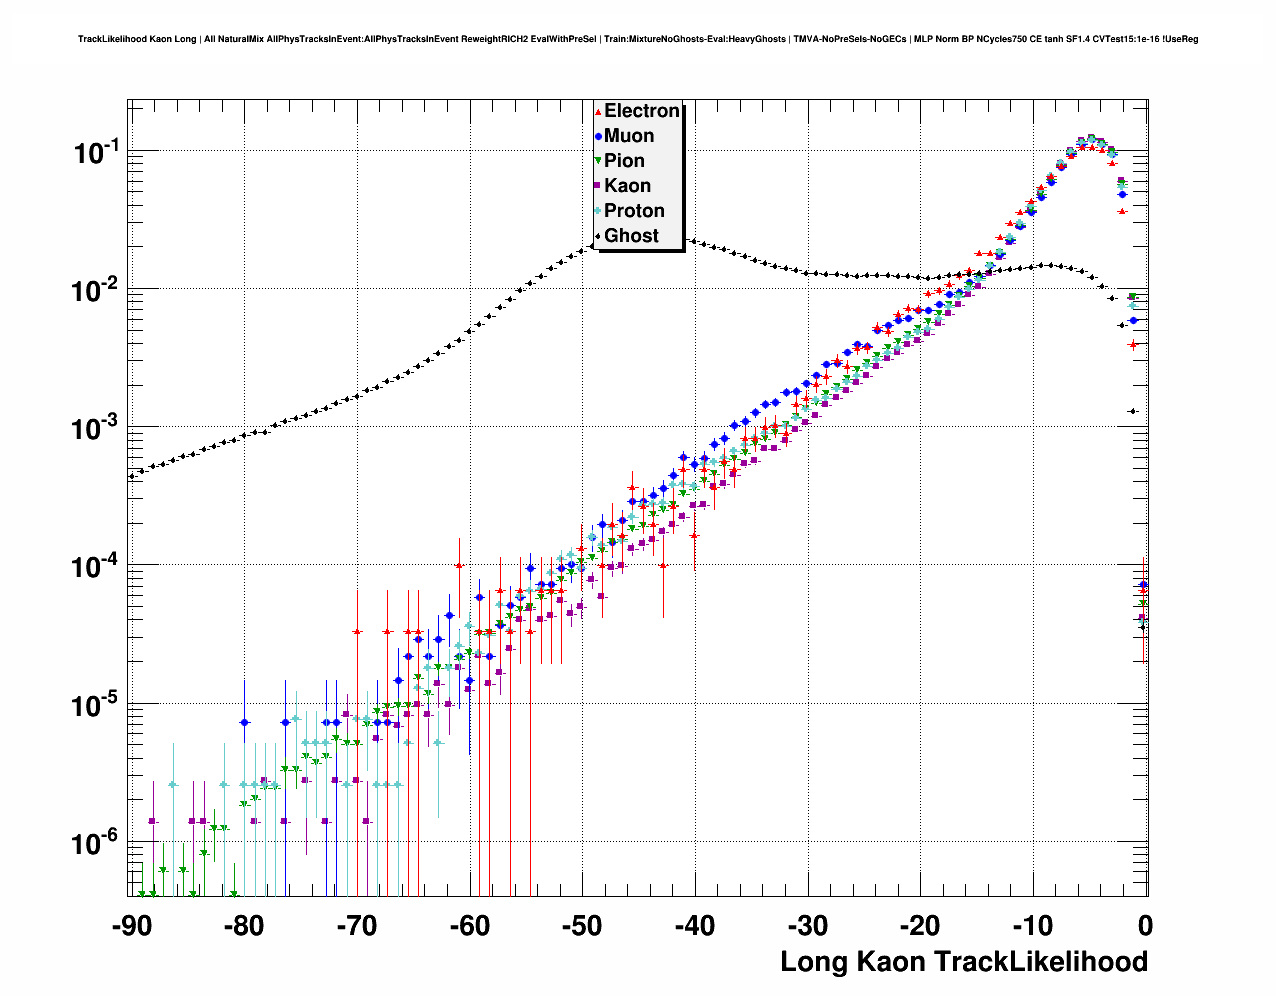
Task: Click the red Electron marker in legend
Action: (x=598, y=112)
